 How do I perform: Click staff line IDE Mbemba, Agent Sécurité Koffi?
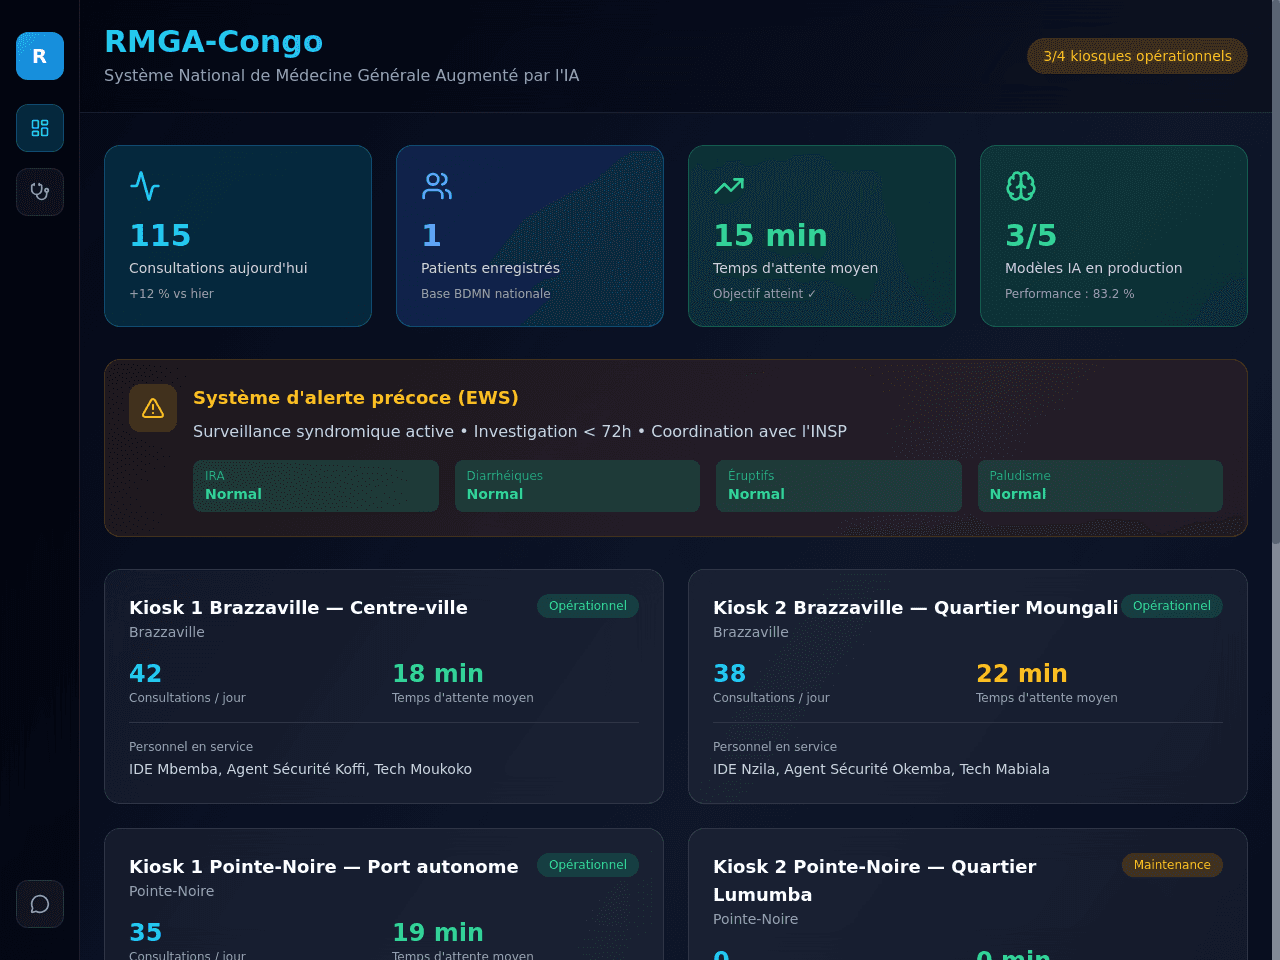point(300,769)
